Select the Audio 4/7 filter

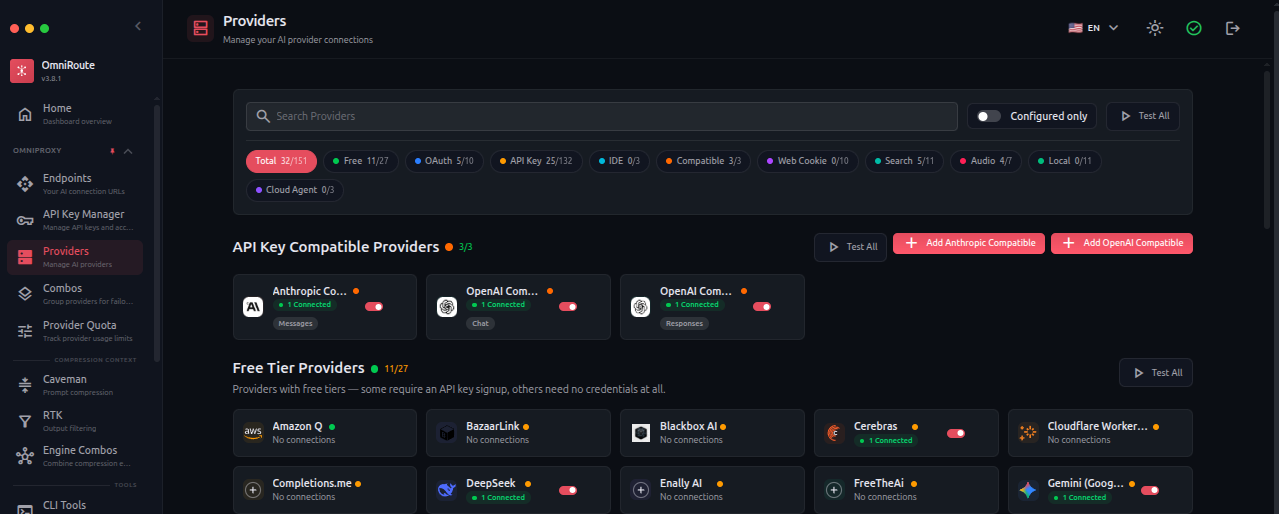pos(985,161)
